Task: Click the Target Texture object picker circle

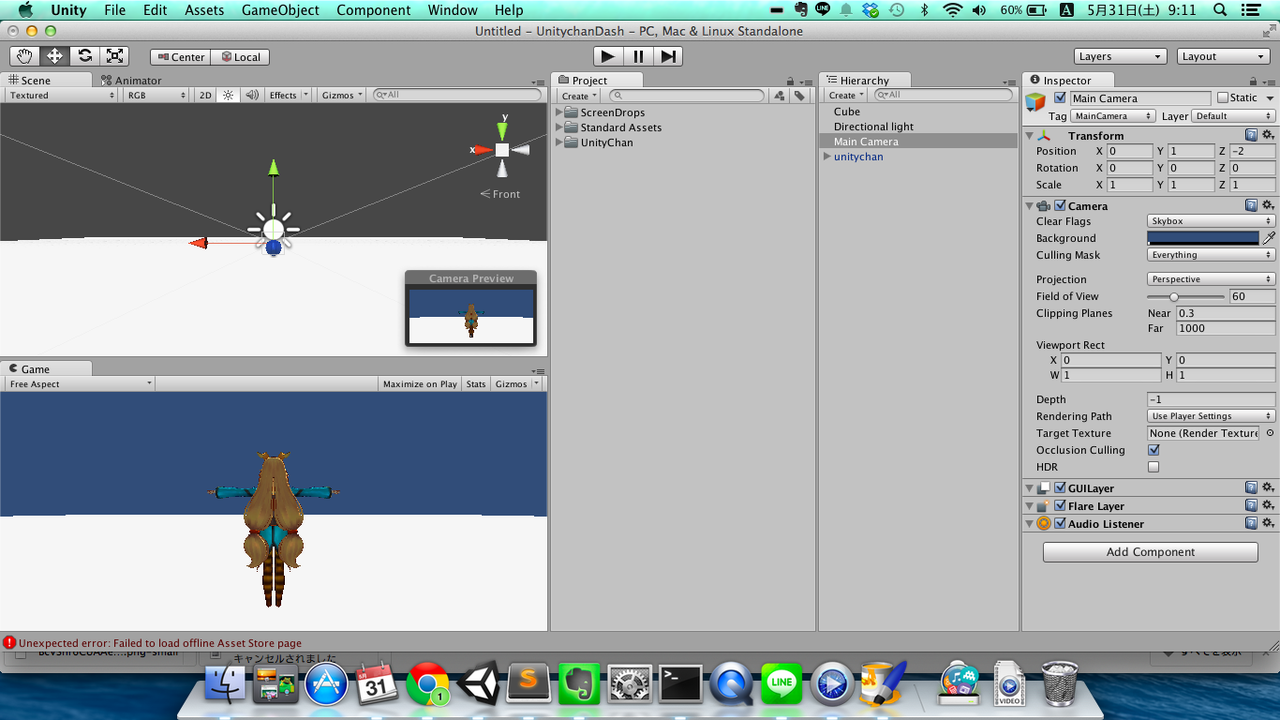Action: 1270,433
